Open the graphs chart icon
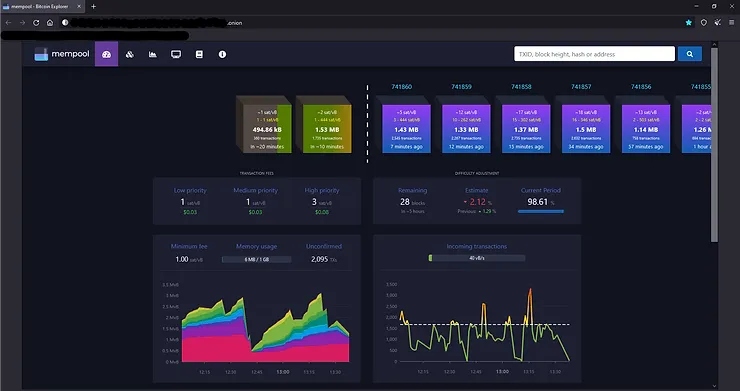This screenshot has width=740, height=391. coord(152,54)
